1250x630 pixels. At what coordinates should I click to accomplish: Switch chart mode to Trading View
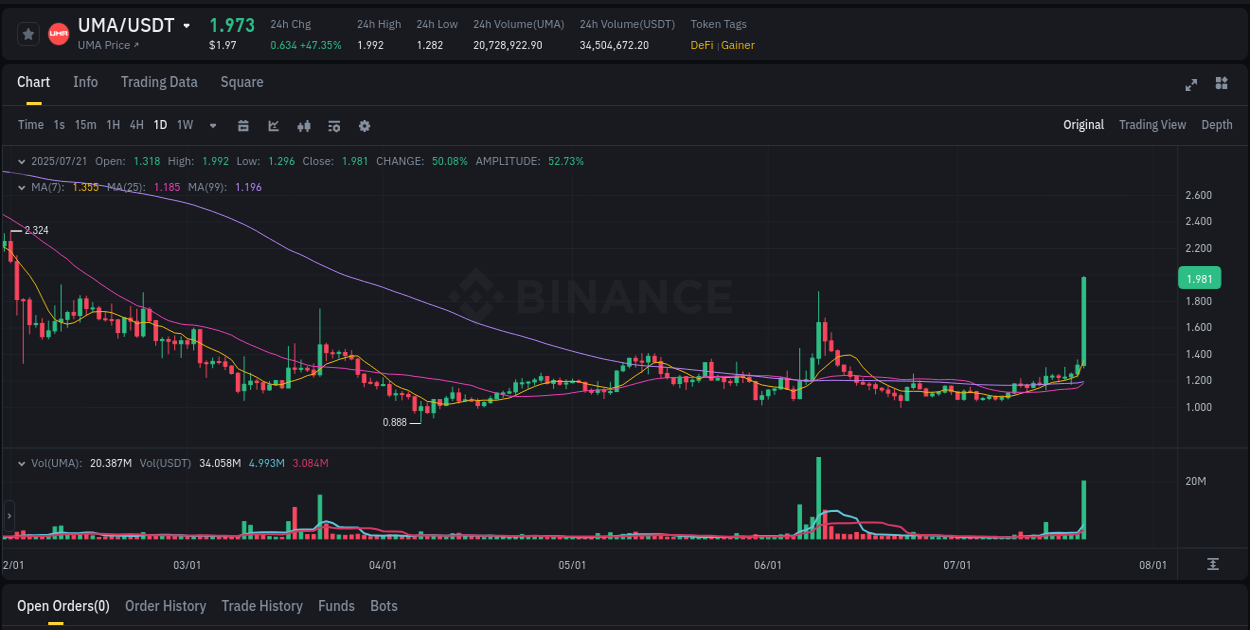tap(1152, 125)
